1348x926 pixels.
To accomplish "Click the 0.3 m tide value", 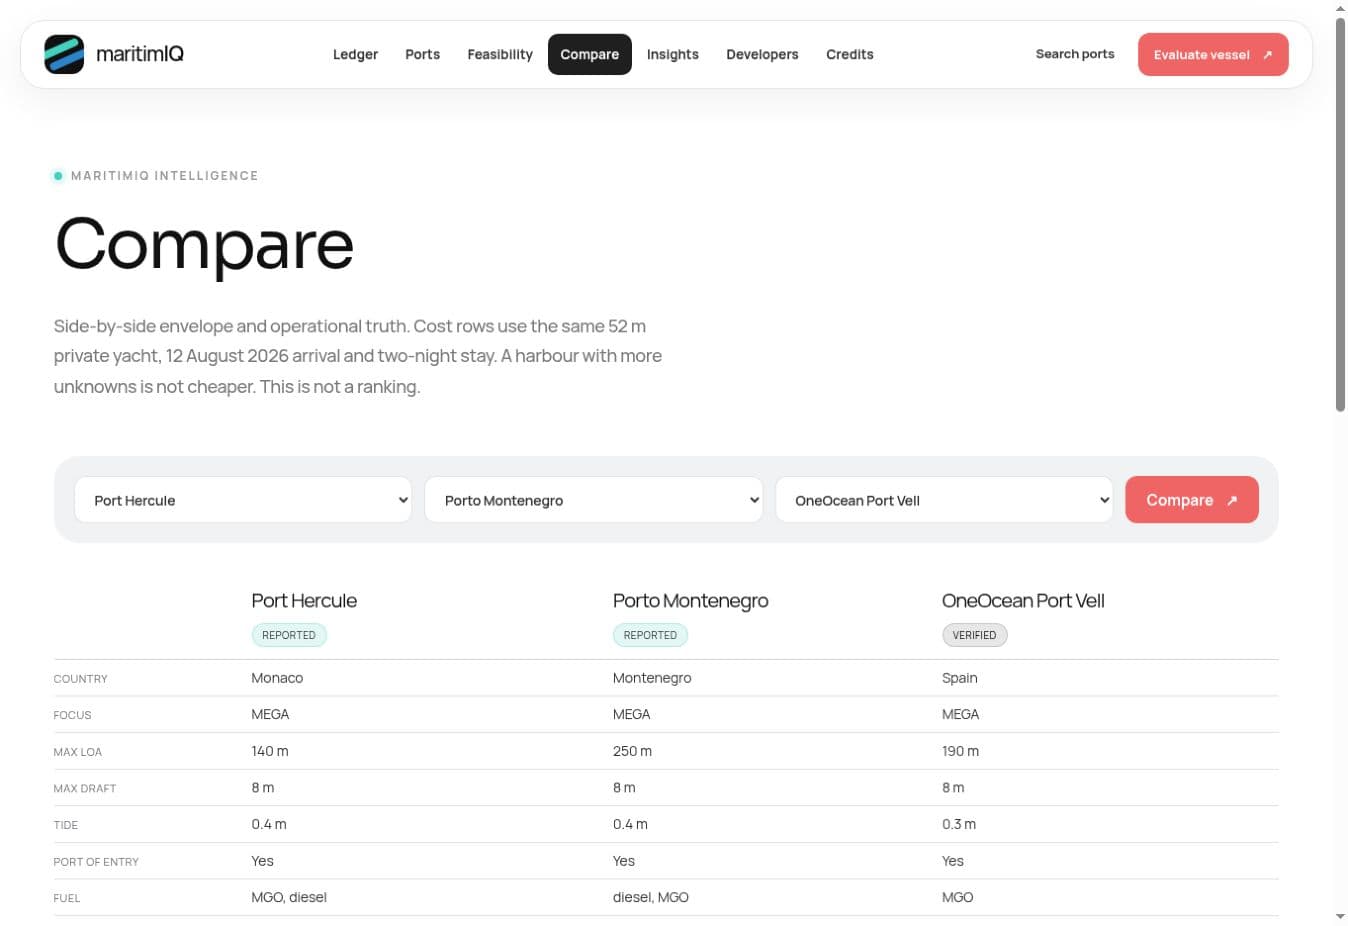I will pos(958,824).
